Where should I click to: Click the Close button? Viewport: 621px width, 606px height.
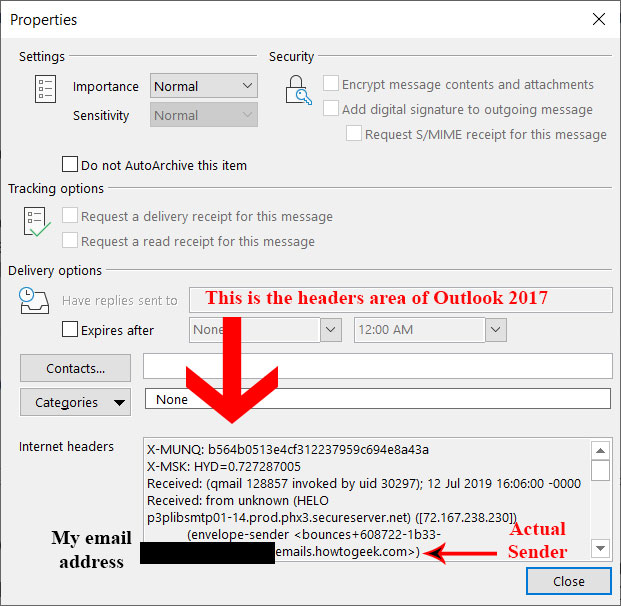569,581
